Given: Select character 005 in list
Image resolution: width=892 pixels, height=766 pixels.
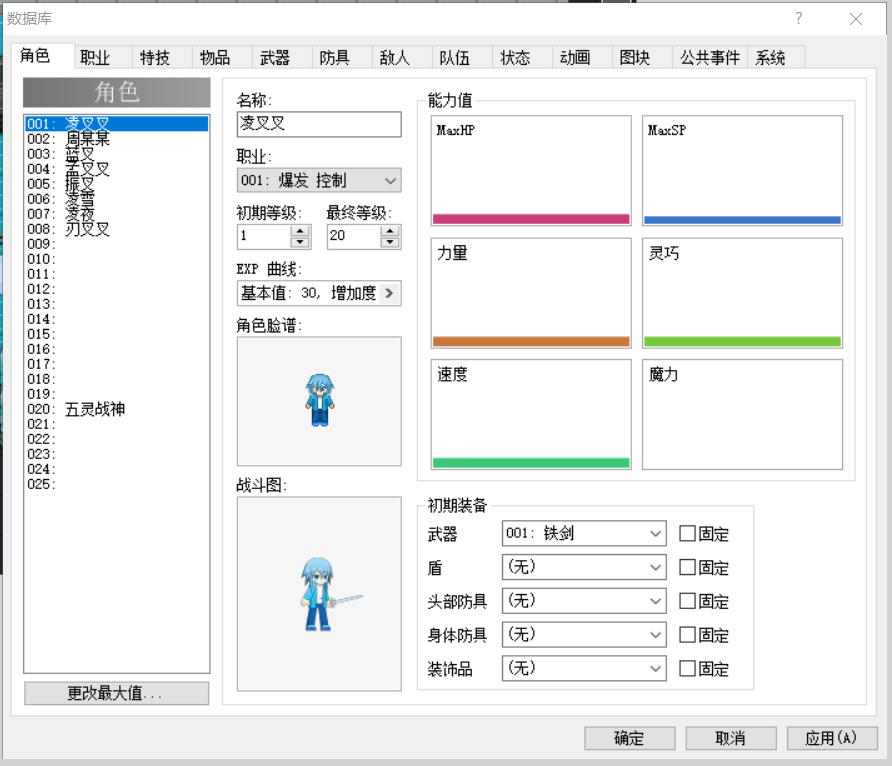Looking at the screenshot, I should [x=117, y=184].
